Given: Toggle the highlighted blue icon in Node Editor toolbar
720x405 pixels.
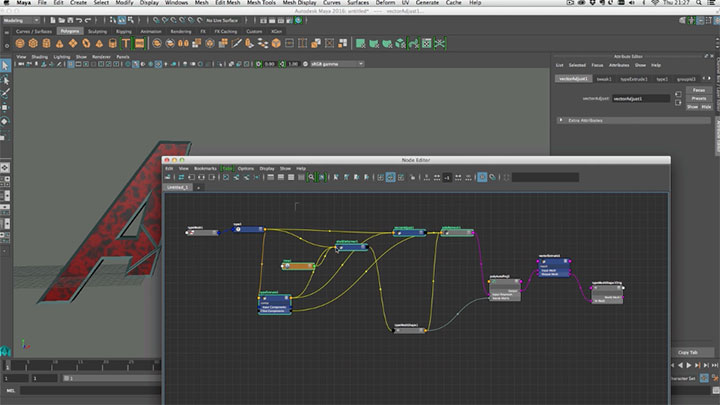Looking at the screenshot, I should [x=390, y=177].
